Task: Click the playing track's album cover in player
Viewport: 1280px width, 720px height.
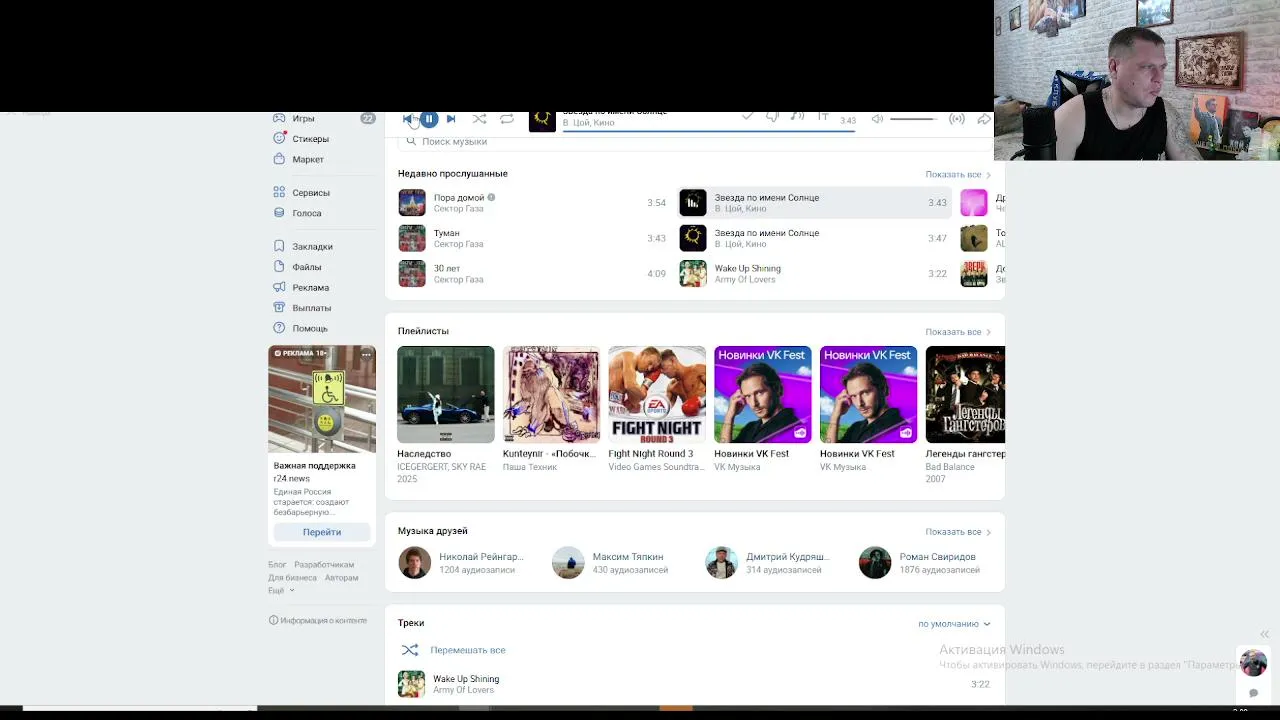Action: click(542, 121)
